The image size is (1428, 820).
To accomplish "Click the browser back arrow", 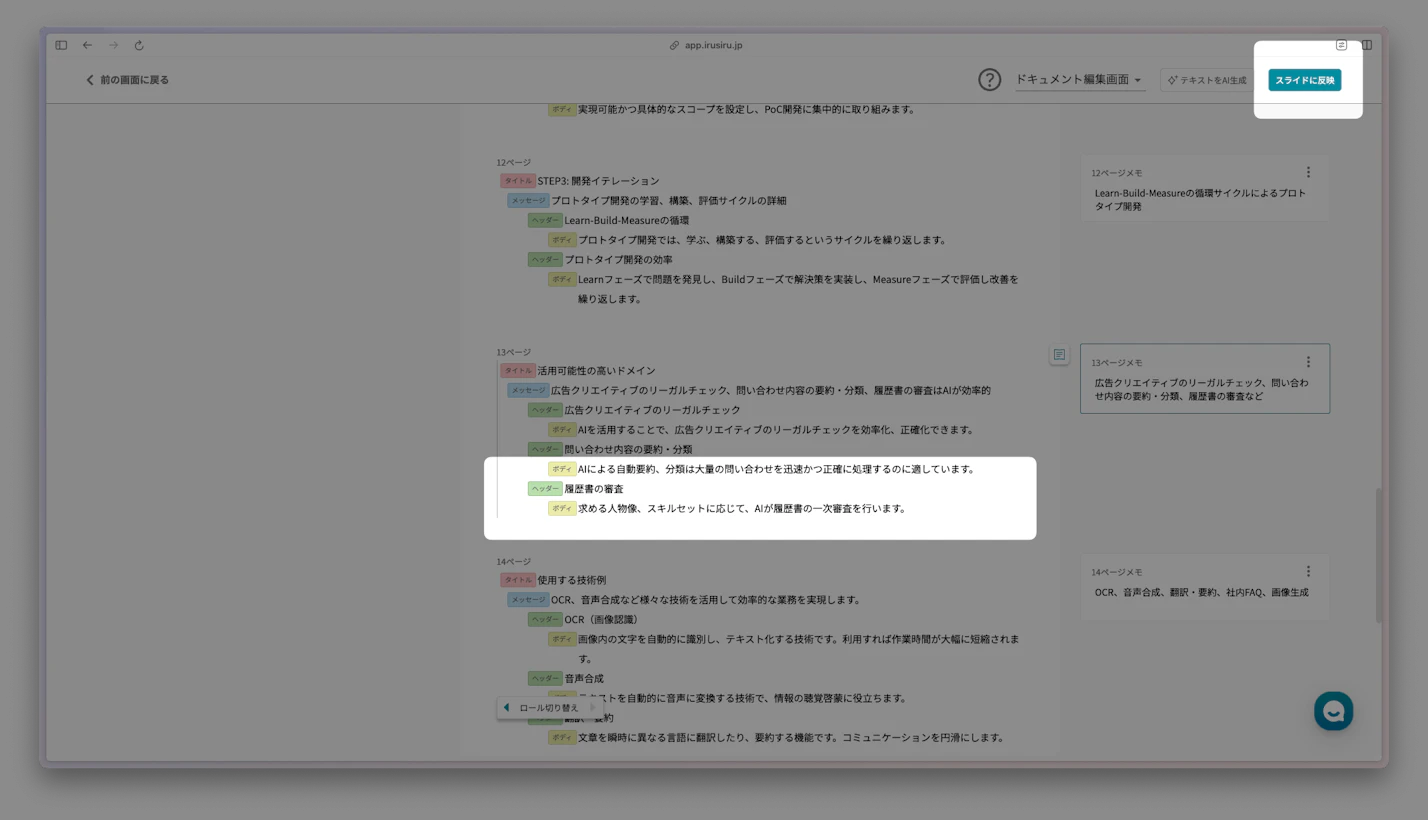I will tap(87, 45).
